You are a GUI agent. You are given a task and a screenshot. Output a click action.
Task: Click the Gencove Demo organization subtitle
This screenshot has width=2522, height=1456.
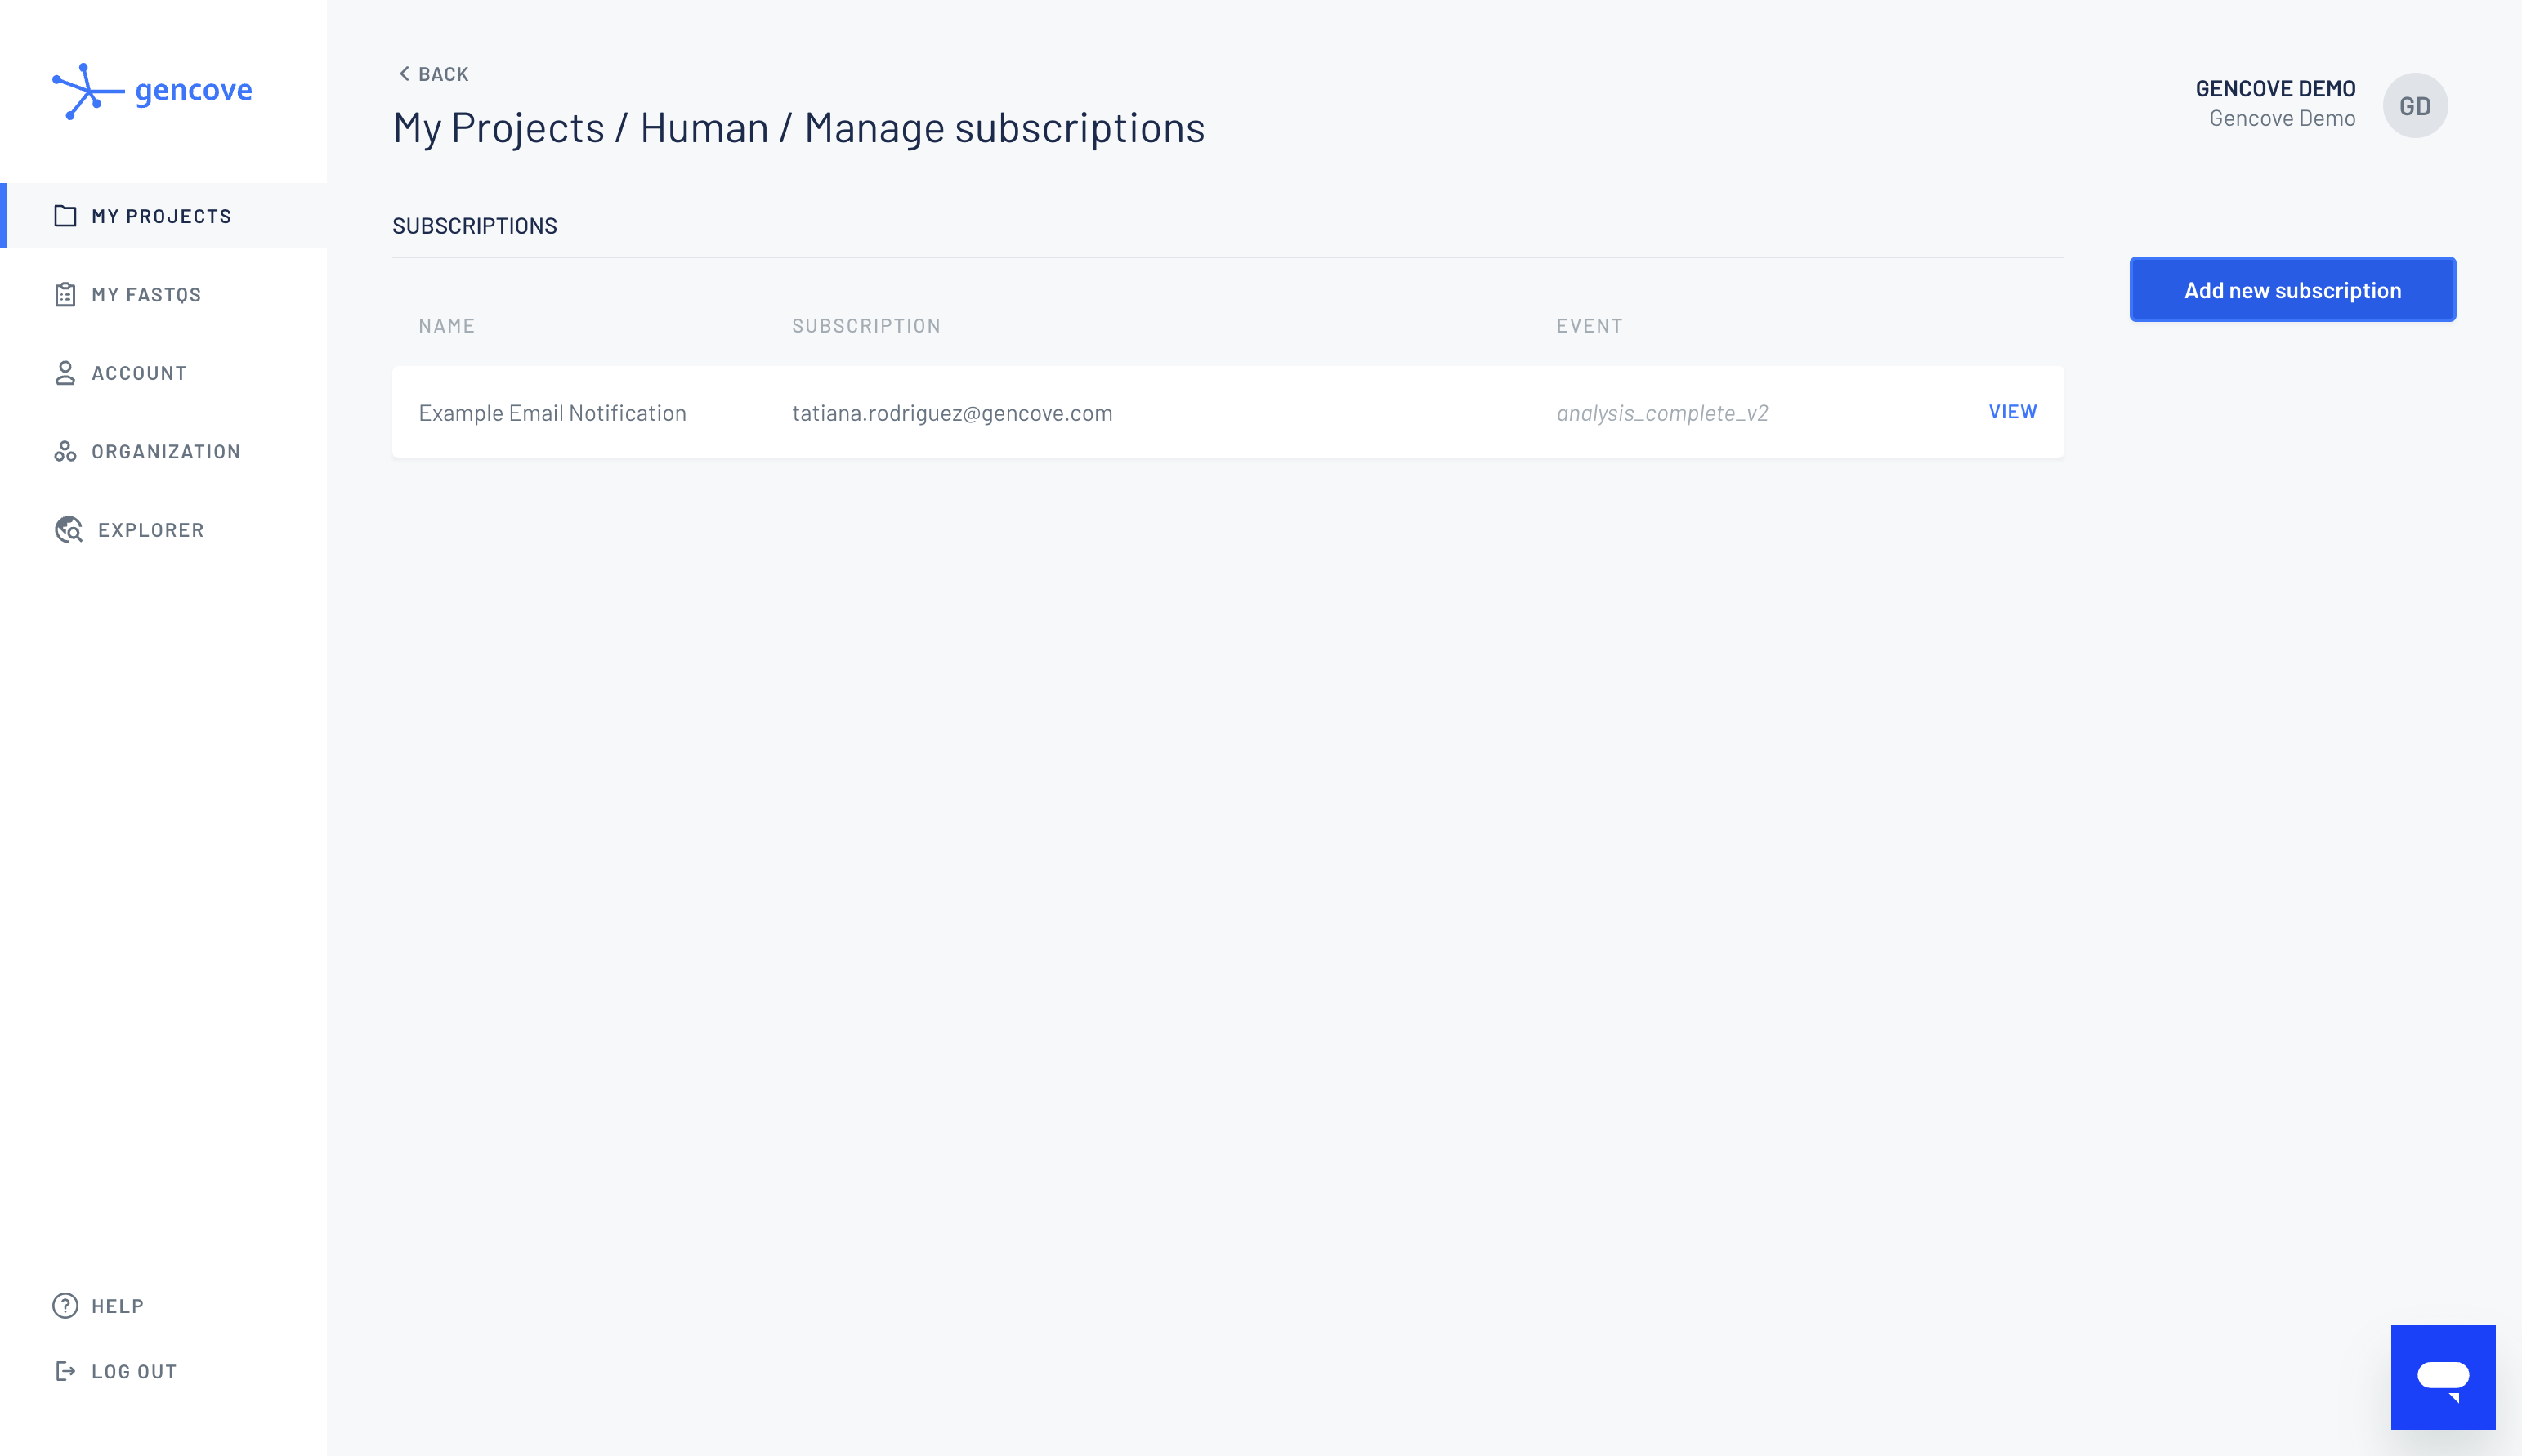click(x=2282, y=118)
